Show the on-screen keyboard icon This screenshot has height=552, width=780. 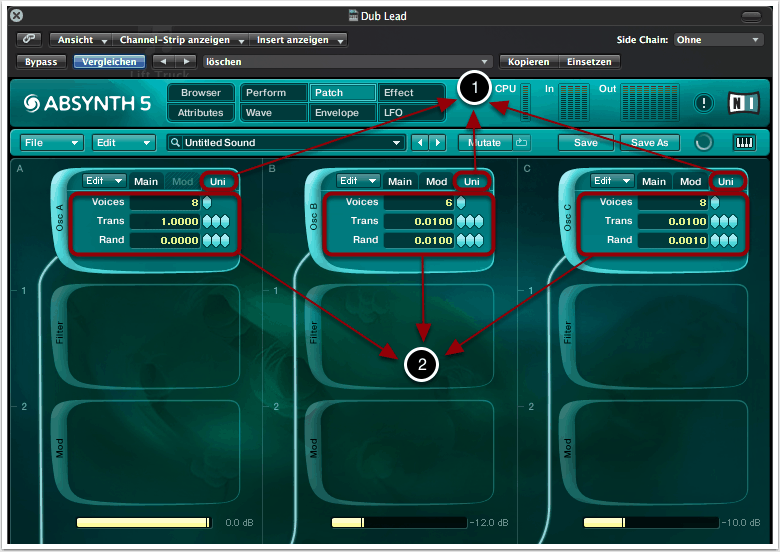pos(745,142)
